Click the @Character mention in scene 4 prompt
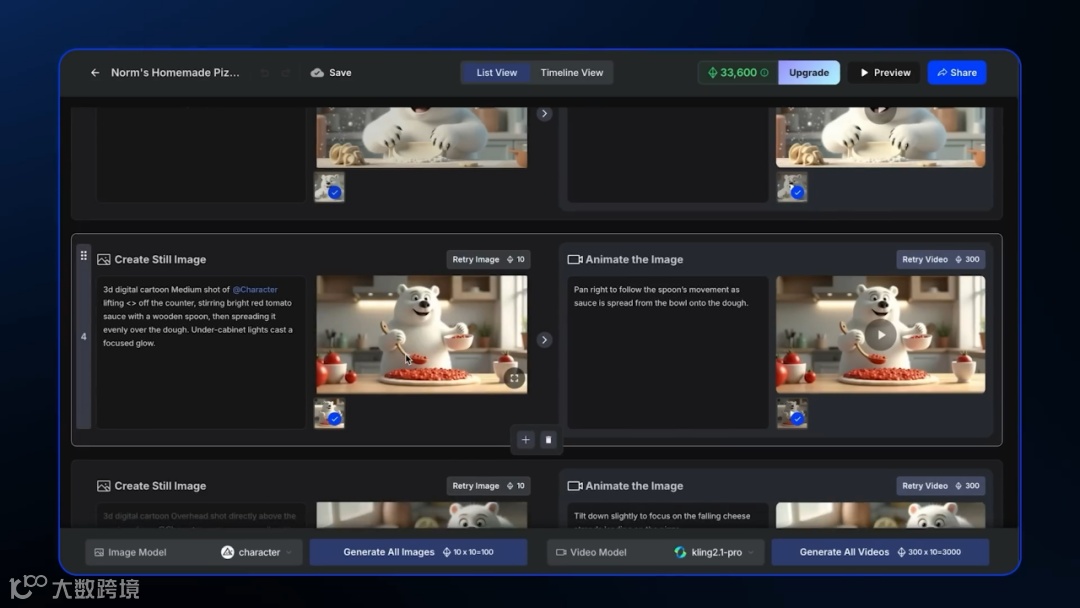Screen dimensions: 1080x608 click(x=255, y=290)
